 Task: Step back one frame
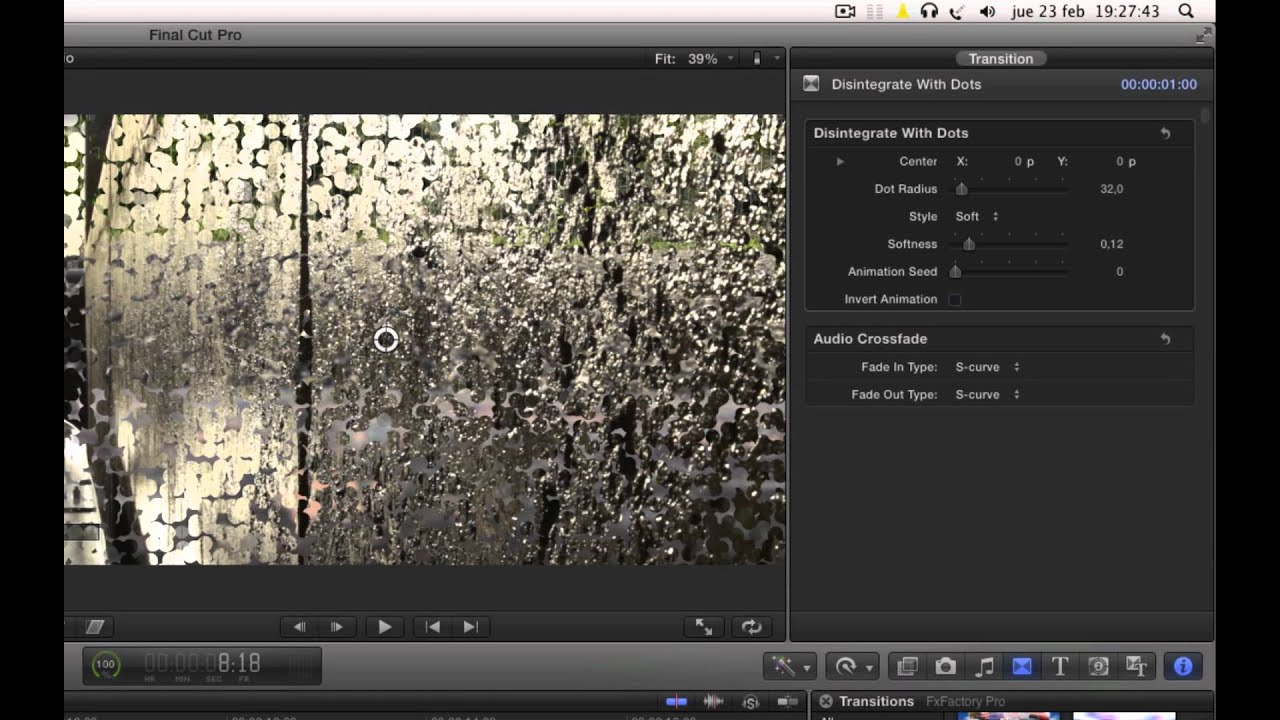click(x=299, y=627)
